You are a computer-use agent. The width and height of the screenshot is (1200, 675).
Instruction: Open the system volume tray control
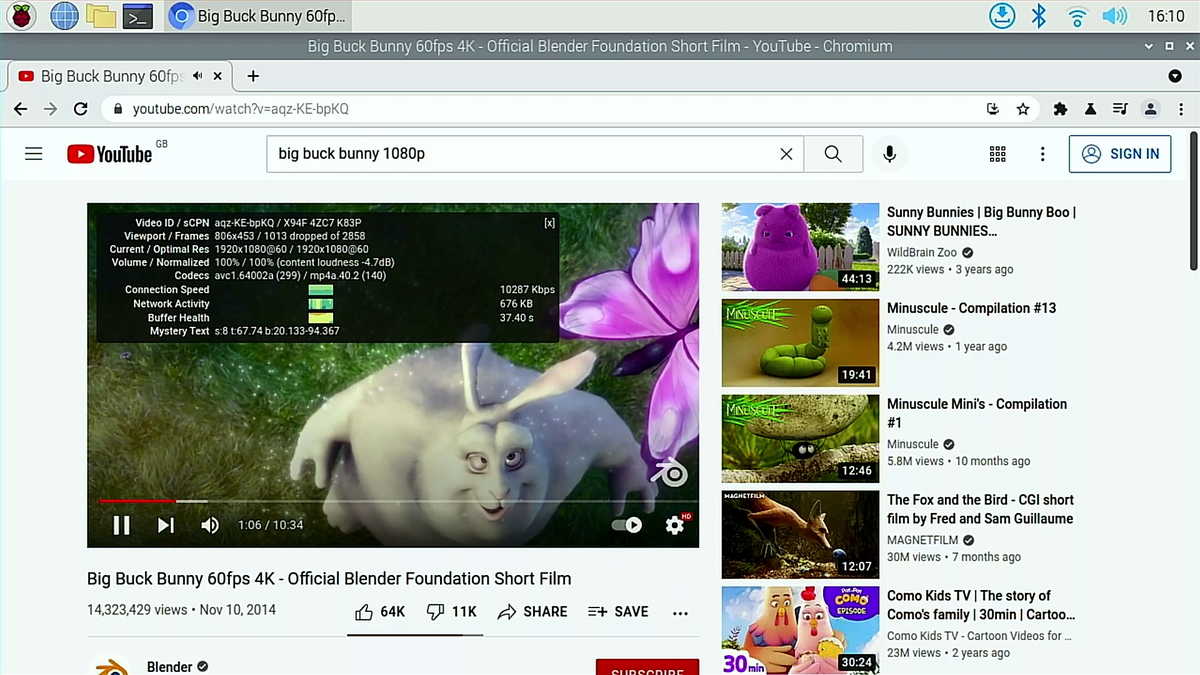(x=1114, y=16)
